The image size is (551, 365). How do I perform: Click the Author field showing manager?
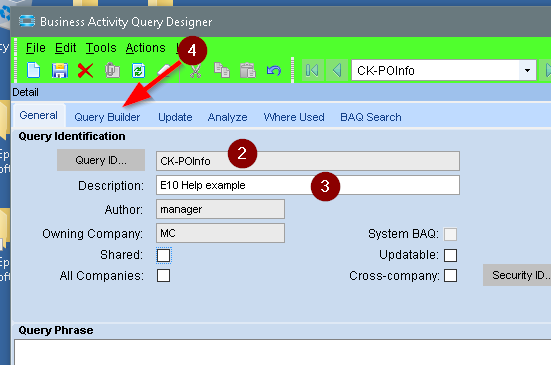pyautogui.click(x=220, y=209)
